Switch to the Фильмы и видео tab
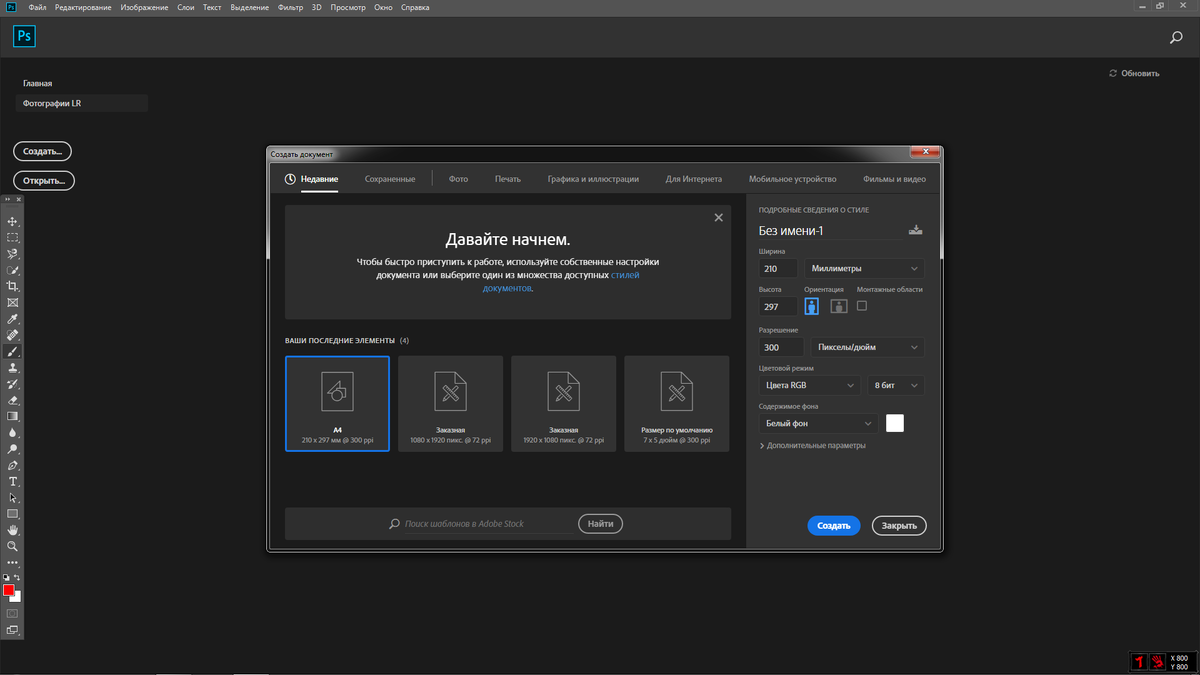The width and height of the screenshot is (1200, 675). coord(895,179)
